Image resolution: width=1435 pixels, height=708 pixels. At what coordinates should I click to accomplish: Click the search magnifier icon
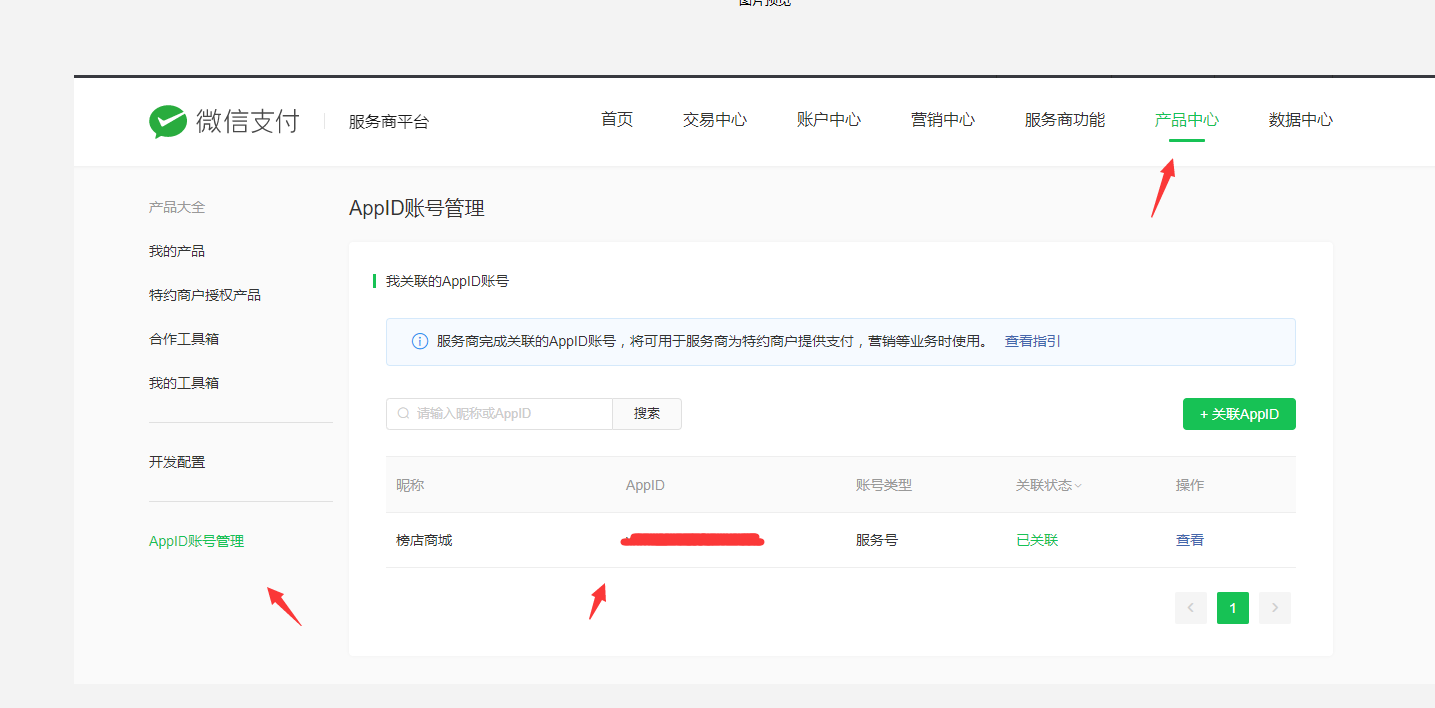[x=403, y=413]
